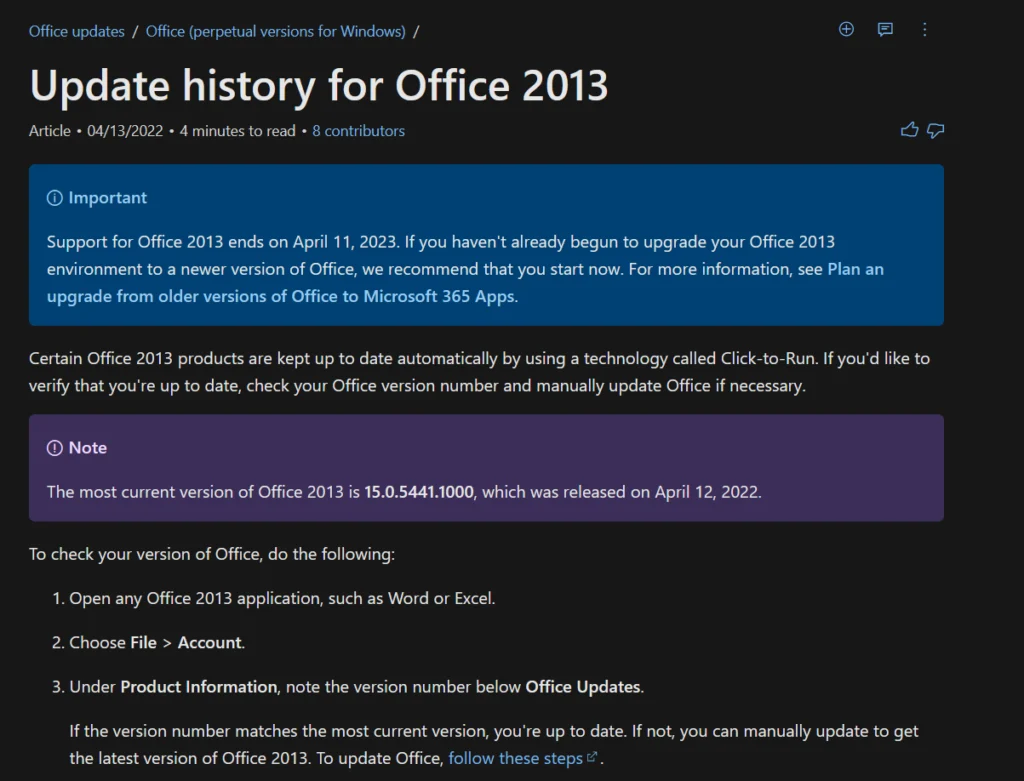Screen dimensions: 1024x781
Task: Click the external link icon after follow these steps
Action: [592, 757]
